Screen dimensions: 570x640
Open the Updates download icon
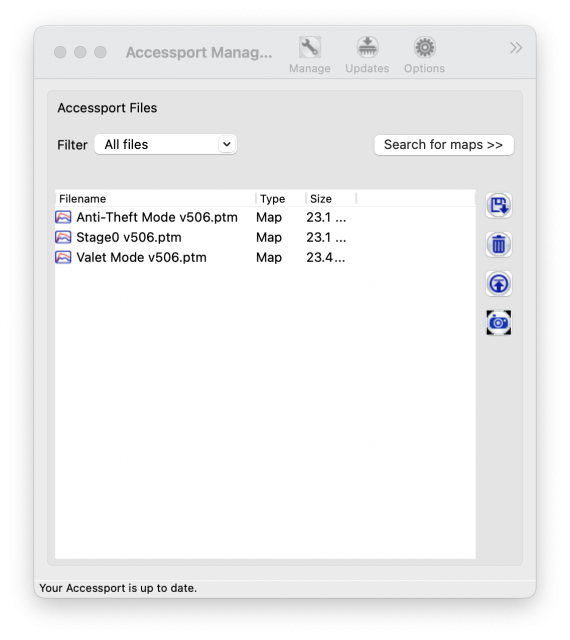367,47
